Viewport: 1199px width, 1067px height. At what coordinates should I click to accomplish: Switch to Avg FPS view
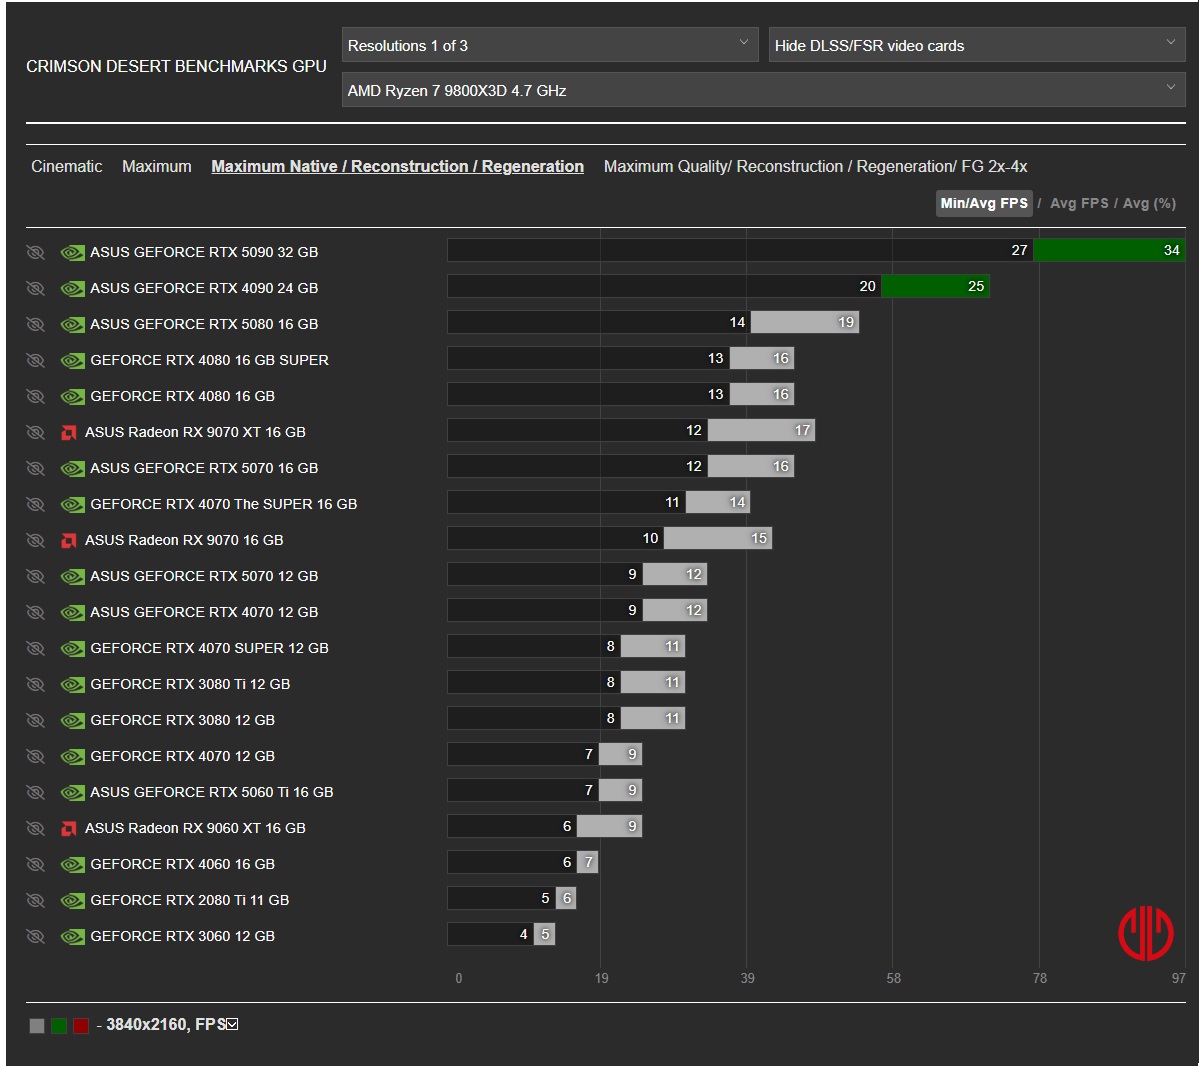(x=1079, y=203)
